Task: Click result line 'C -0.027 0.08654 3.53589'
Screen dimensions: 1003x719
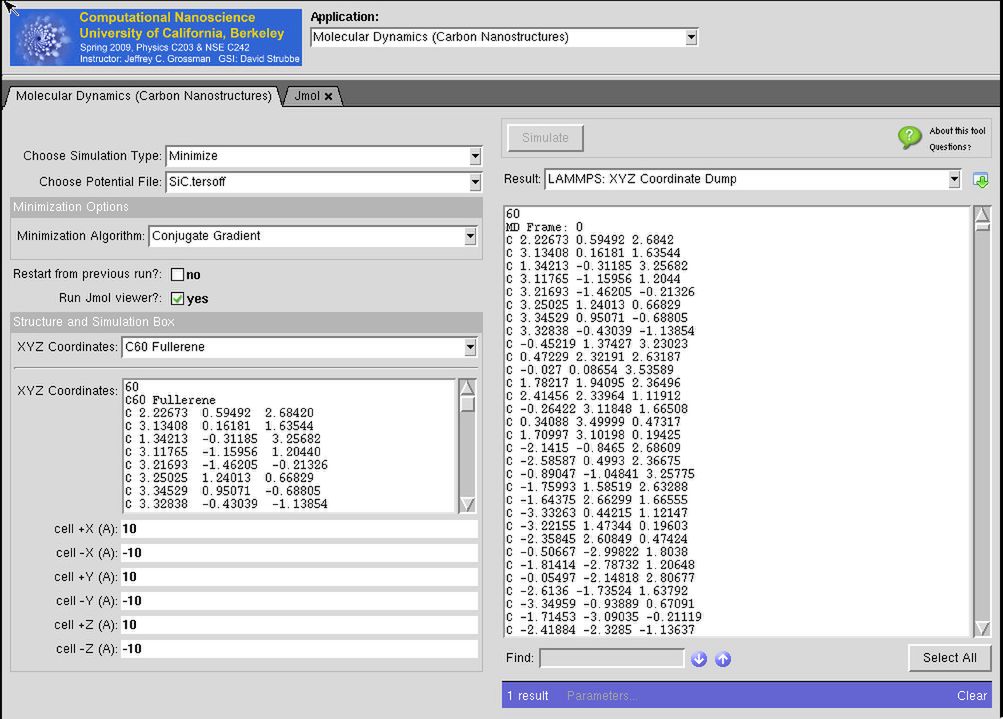Action: click(590, 370)
